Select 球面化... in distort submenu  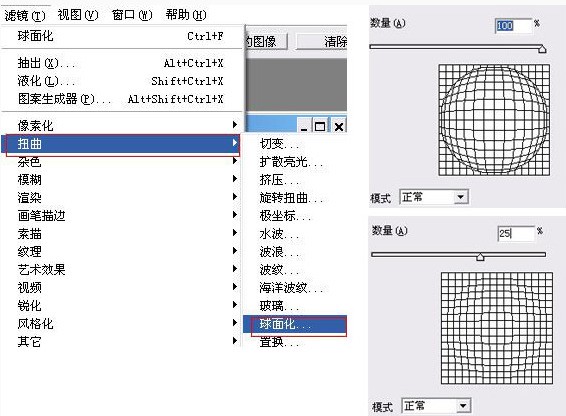295,324
